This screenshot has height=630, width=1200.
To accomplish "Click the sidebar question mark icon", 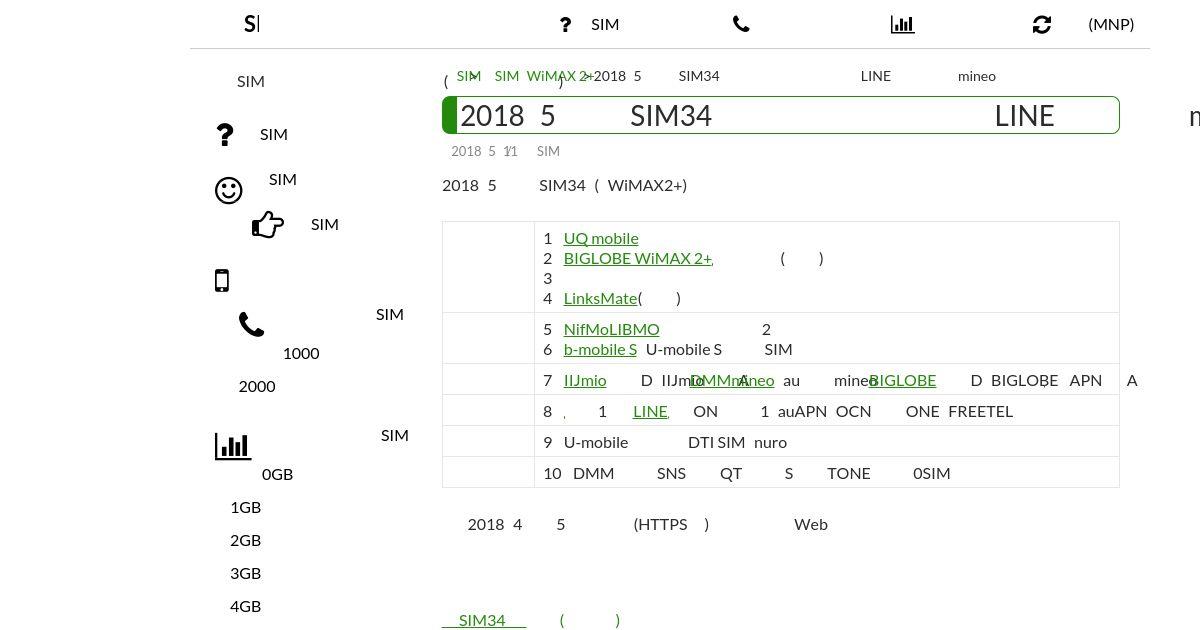I will click(225, 134).
